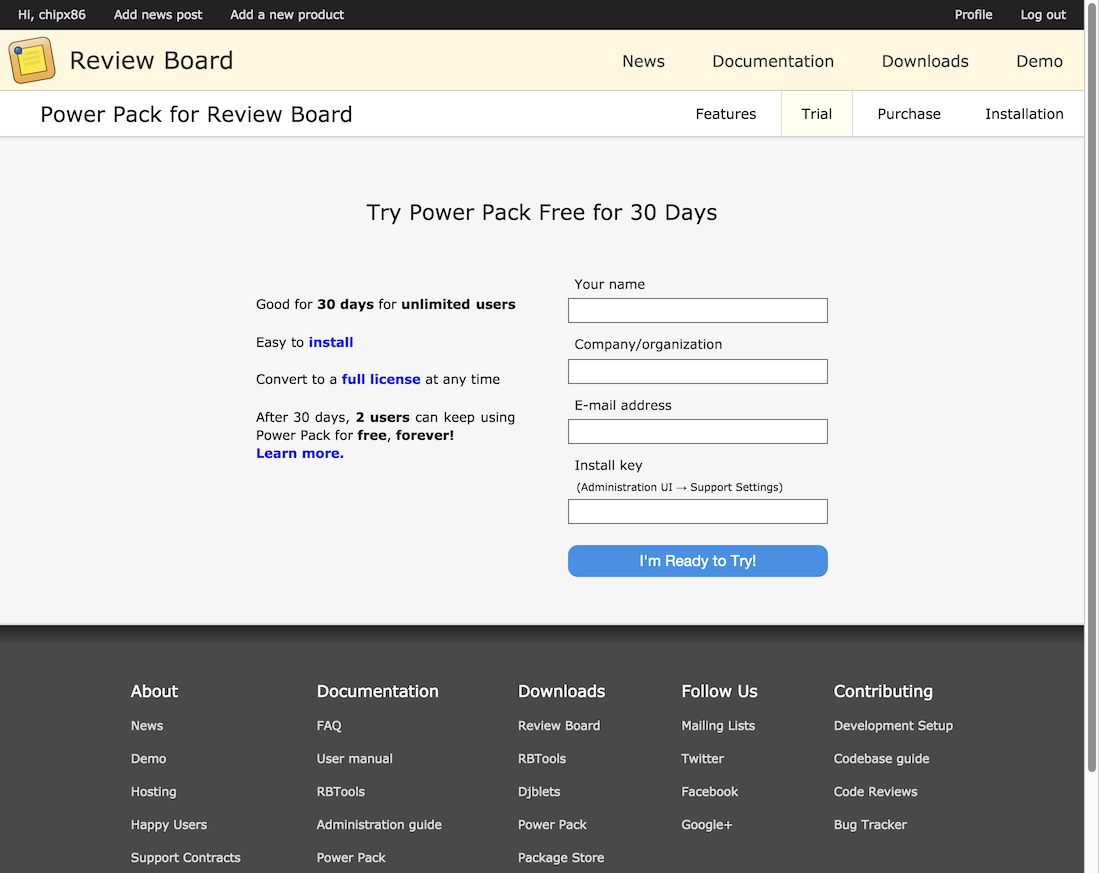Image resolution: width=1099 pixels, height=873 pixels.
Task: Click the I'm Ready to Try! button
Action: (x=697, y=561)
